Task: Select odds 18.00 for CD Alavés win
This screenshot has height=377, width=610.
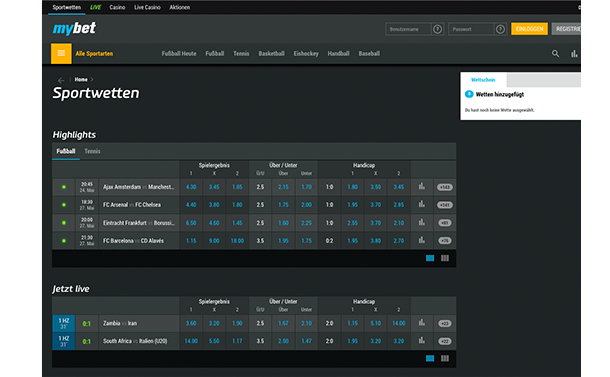Action: coord(237,241)
